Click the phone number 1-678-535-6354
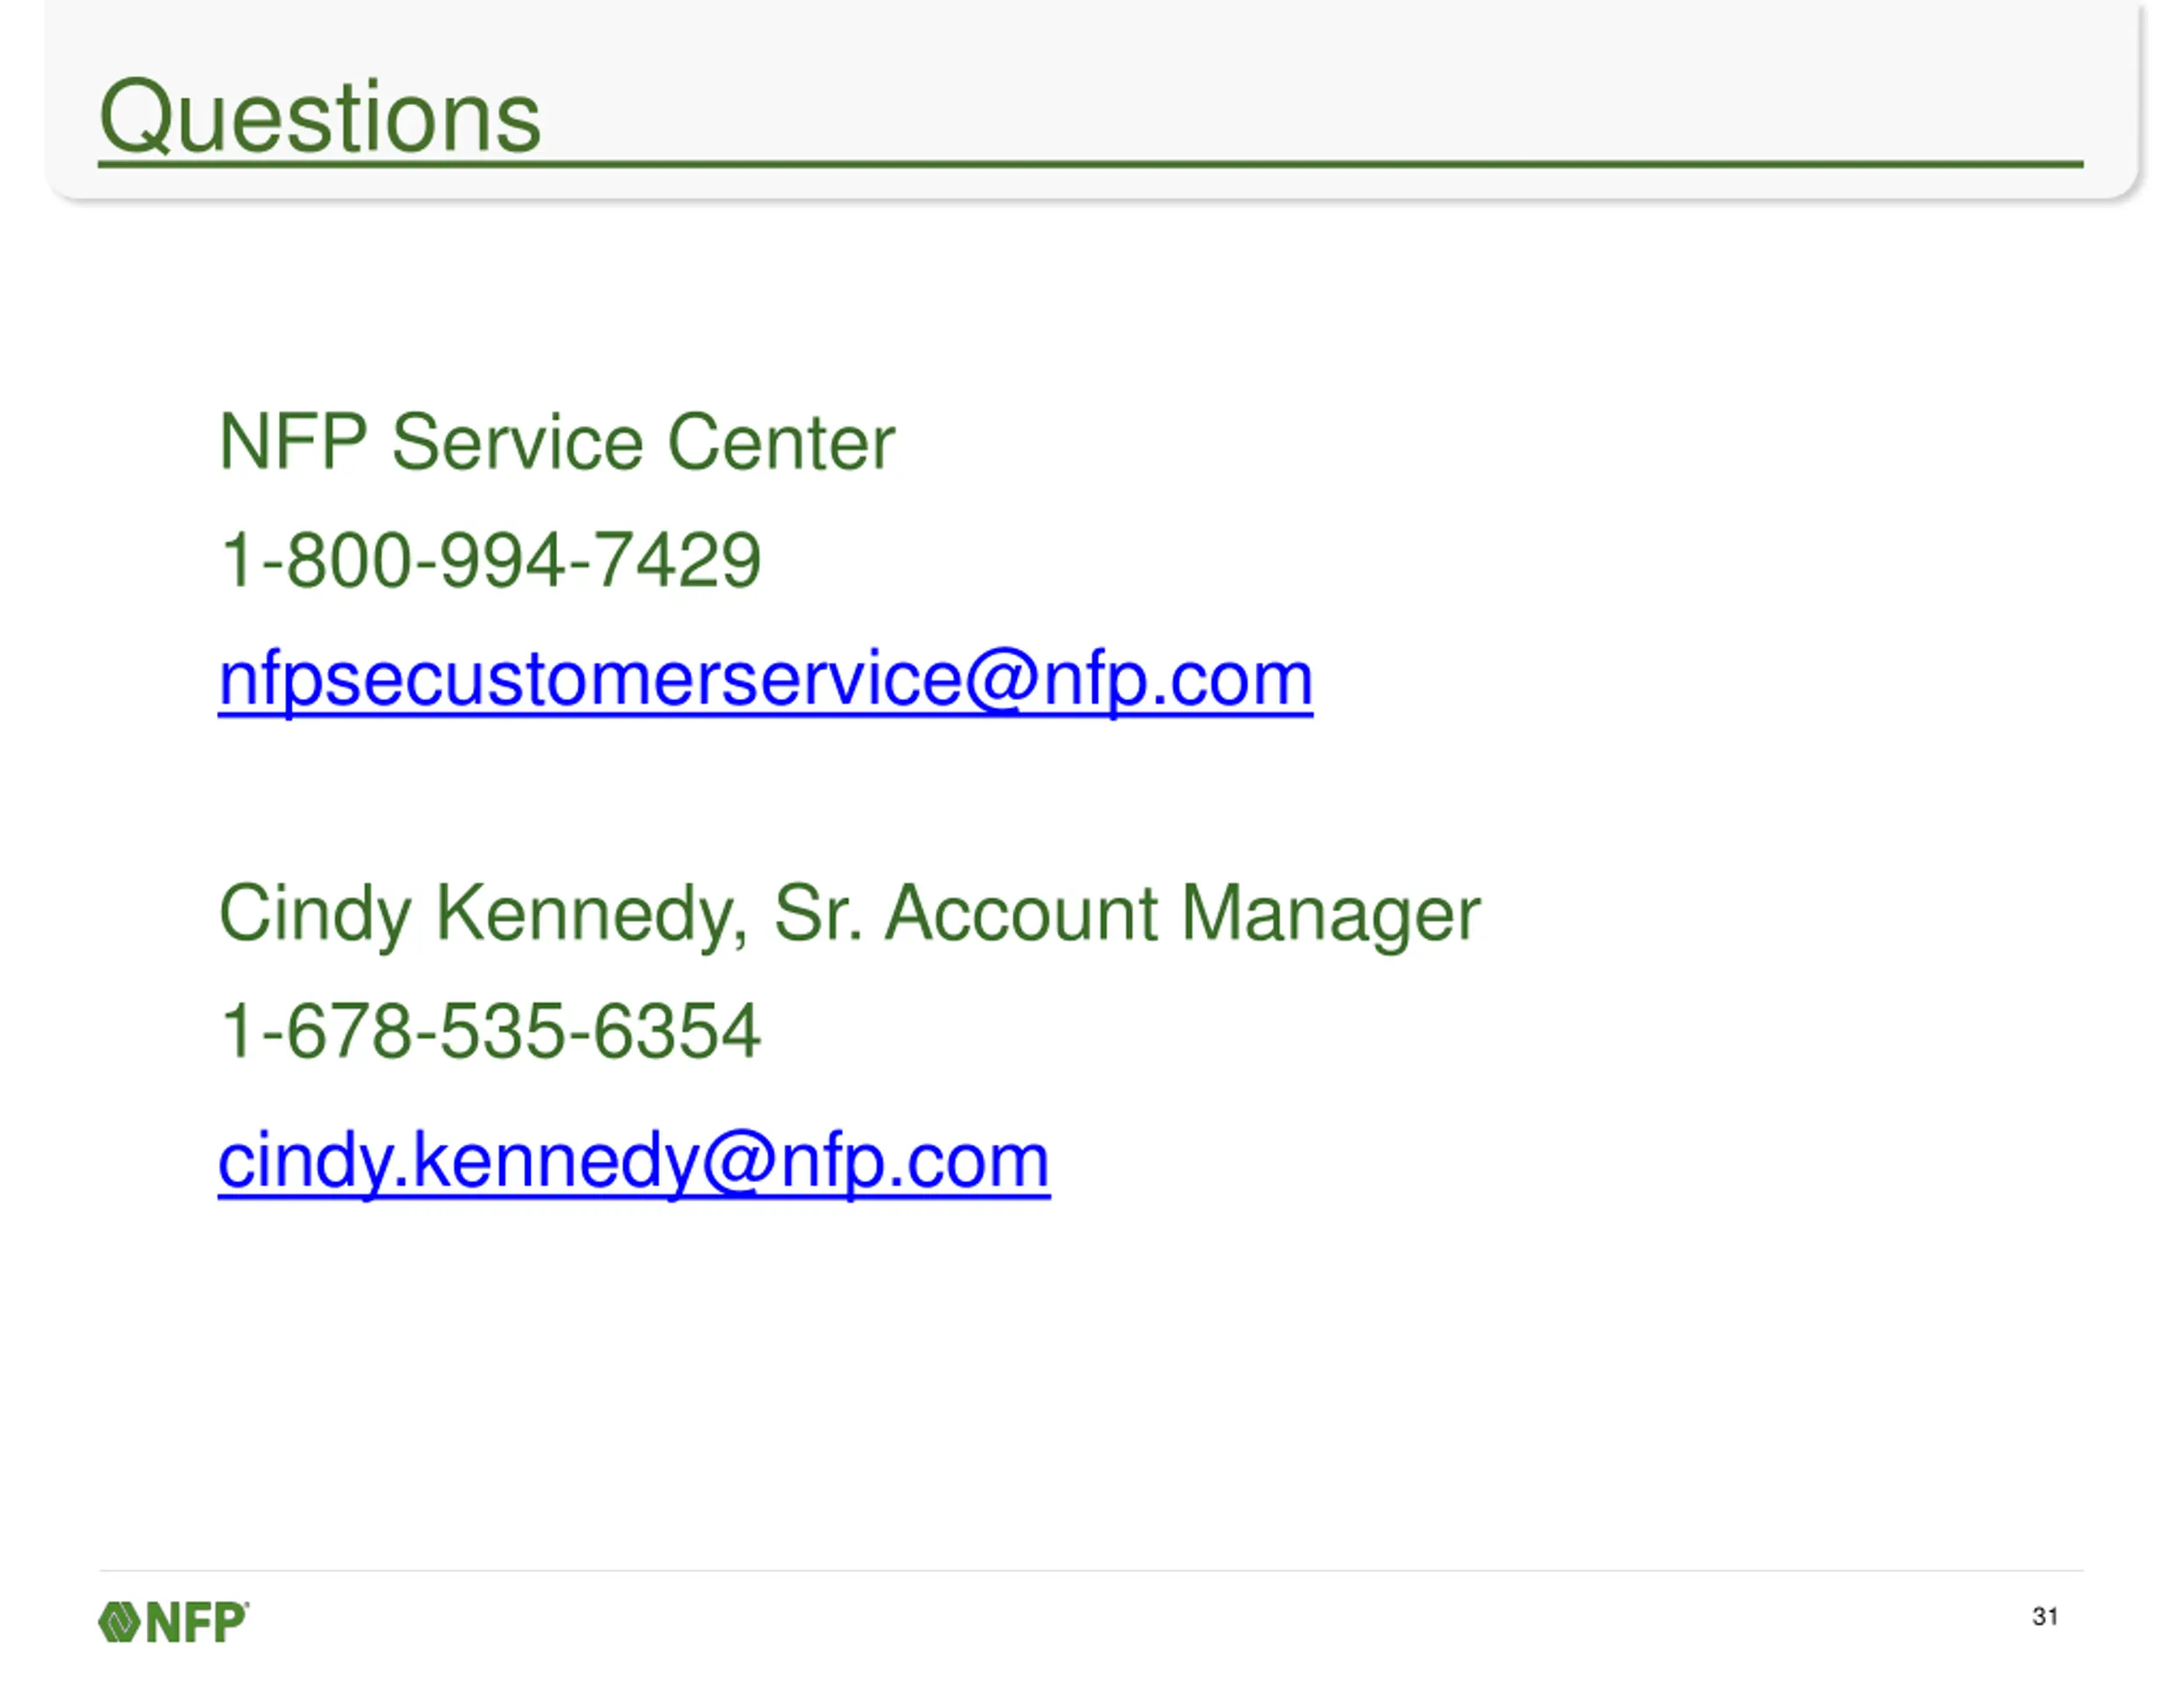The image size is (2184, 1687). coord(490,1031)
